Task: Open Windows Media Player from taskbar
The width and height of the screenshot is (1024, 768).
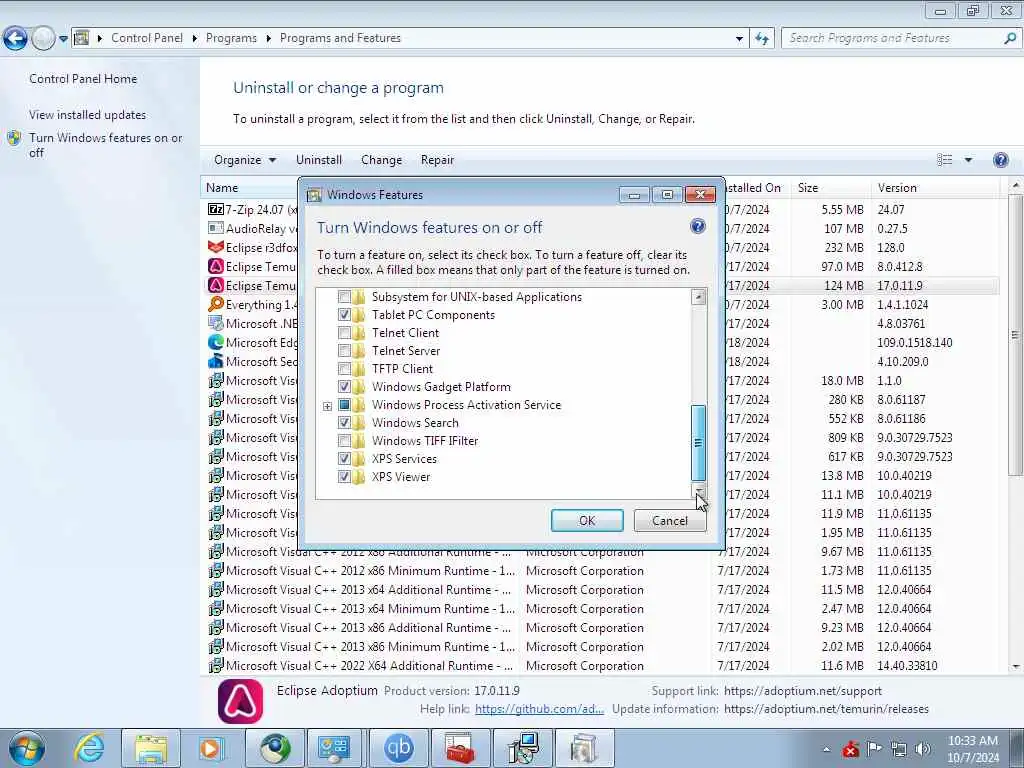Action: [x=211, y=748]
